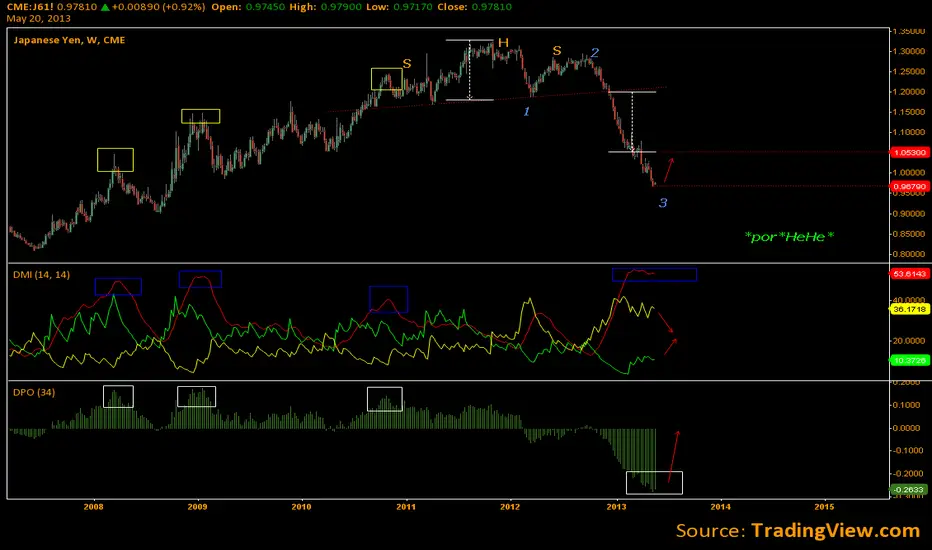
Task: Select the green 10.3726 DMI value tag
Action: (x=908, y=359)
